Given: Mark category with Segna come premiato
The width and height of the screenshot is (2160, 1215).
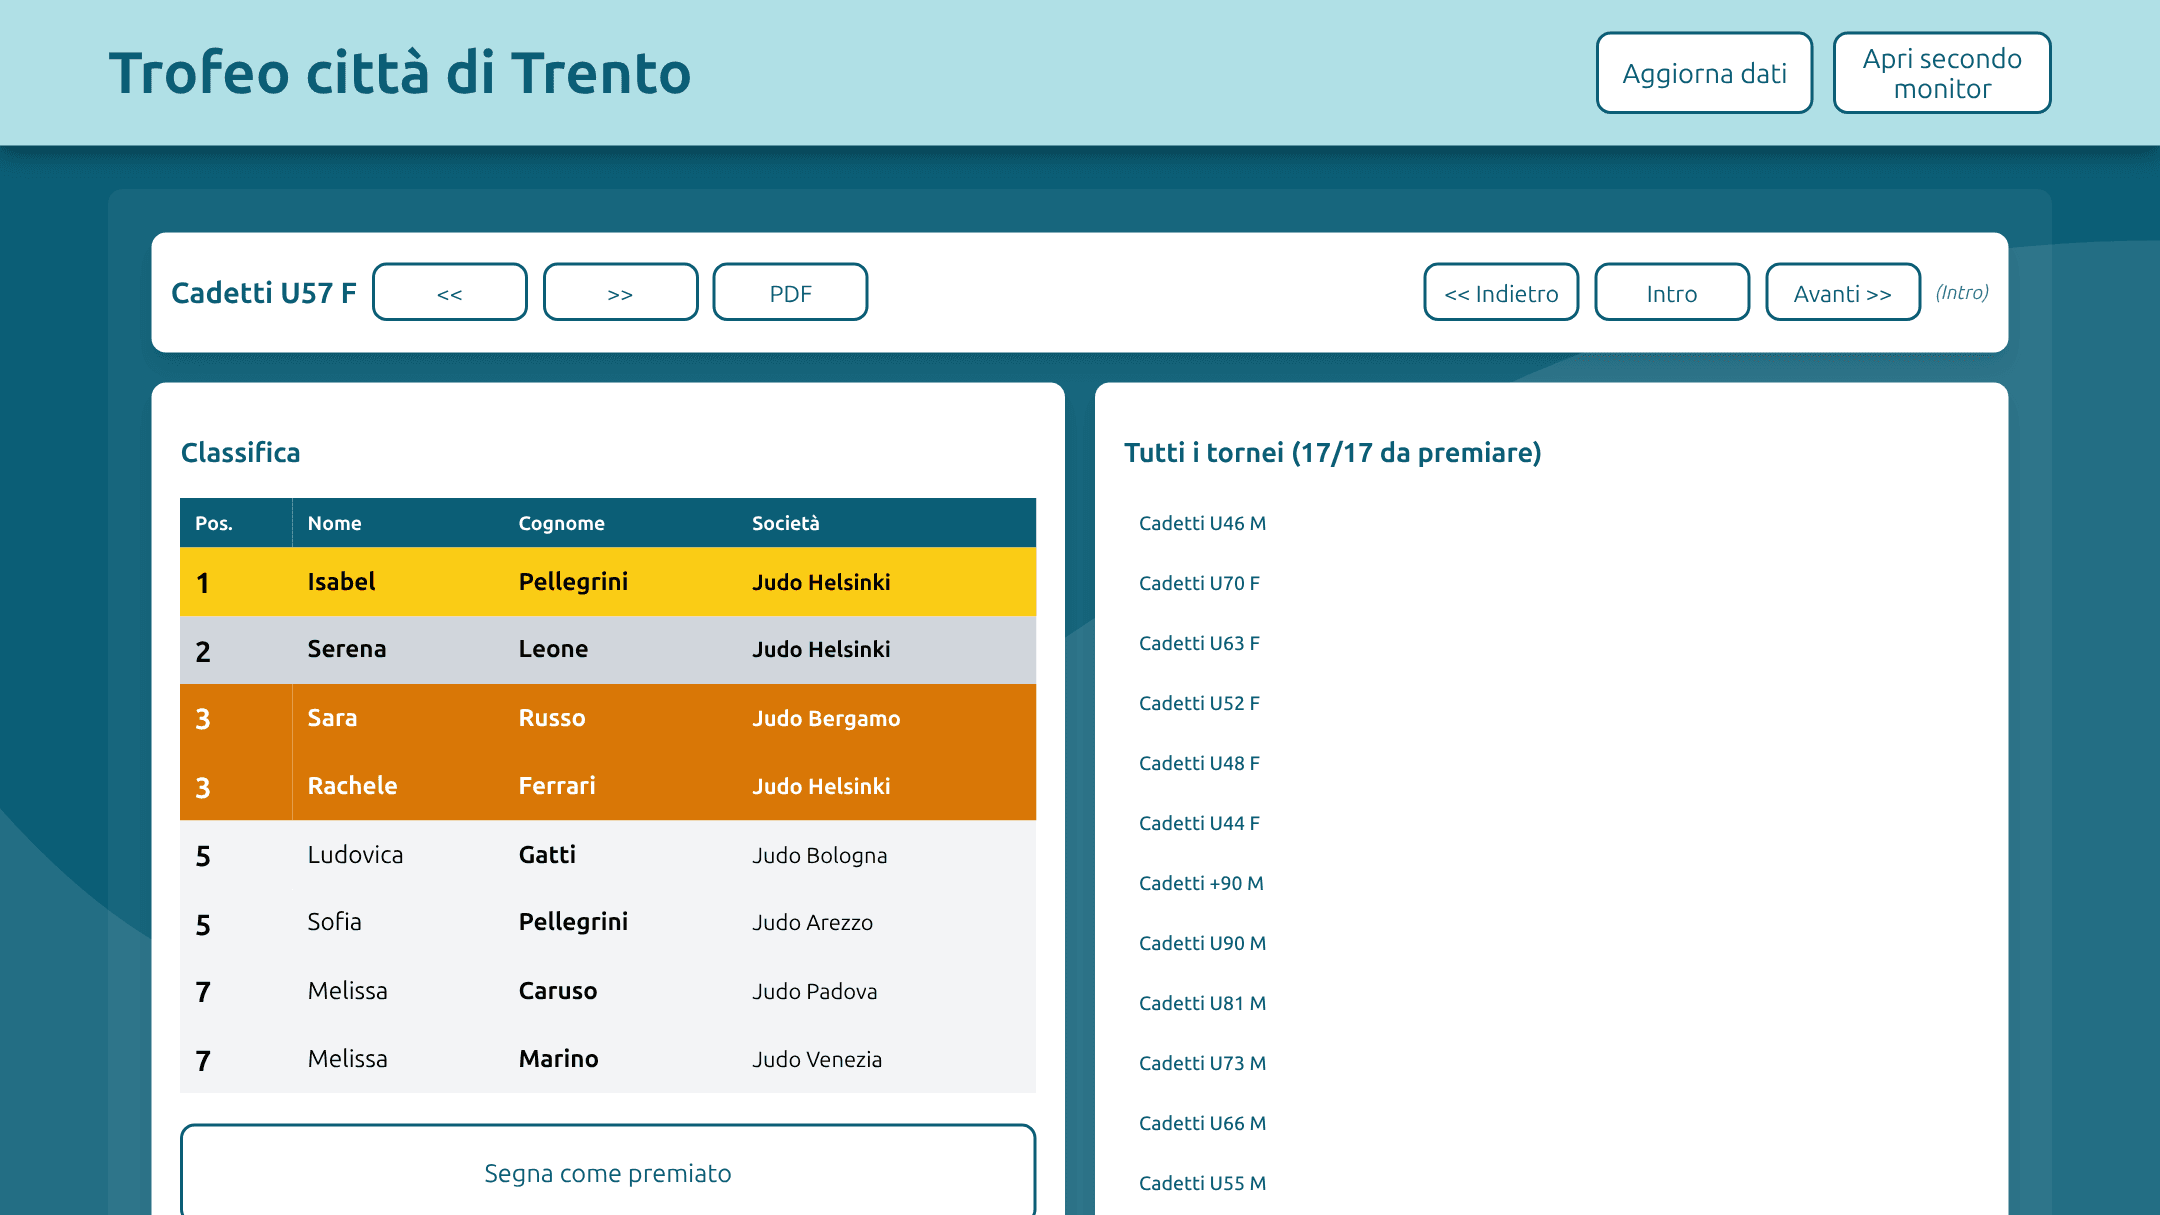Looking at the screenshot, I should click(608, 1172).
